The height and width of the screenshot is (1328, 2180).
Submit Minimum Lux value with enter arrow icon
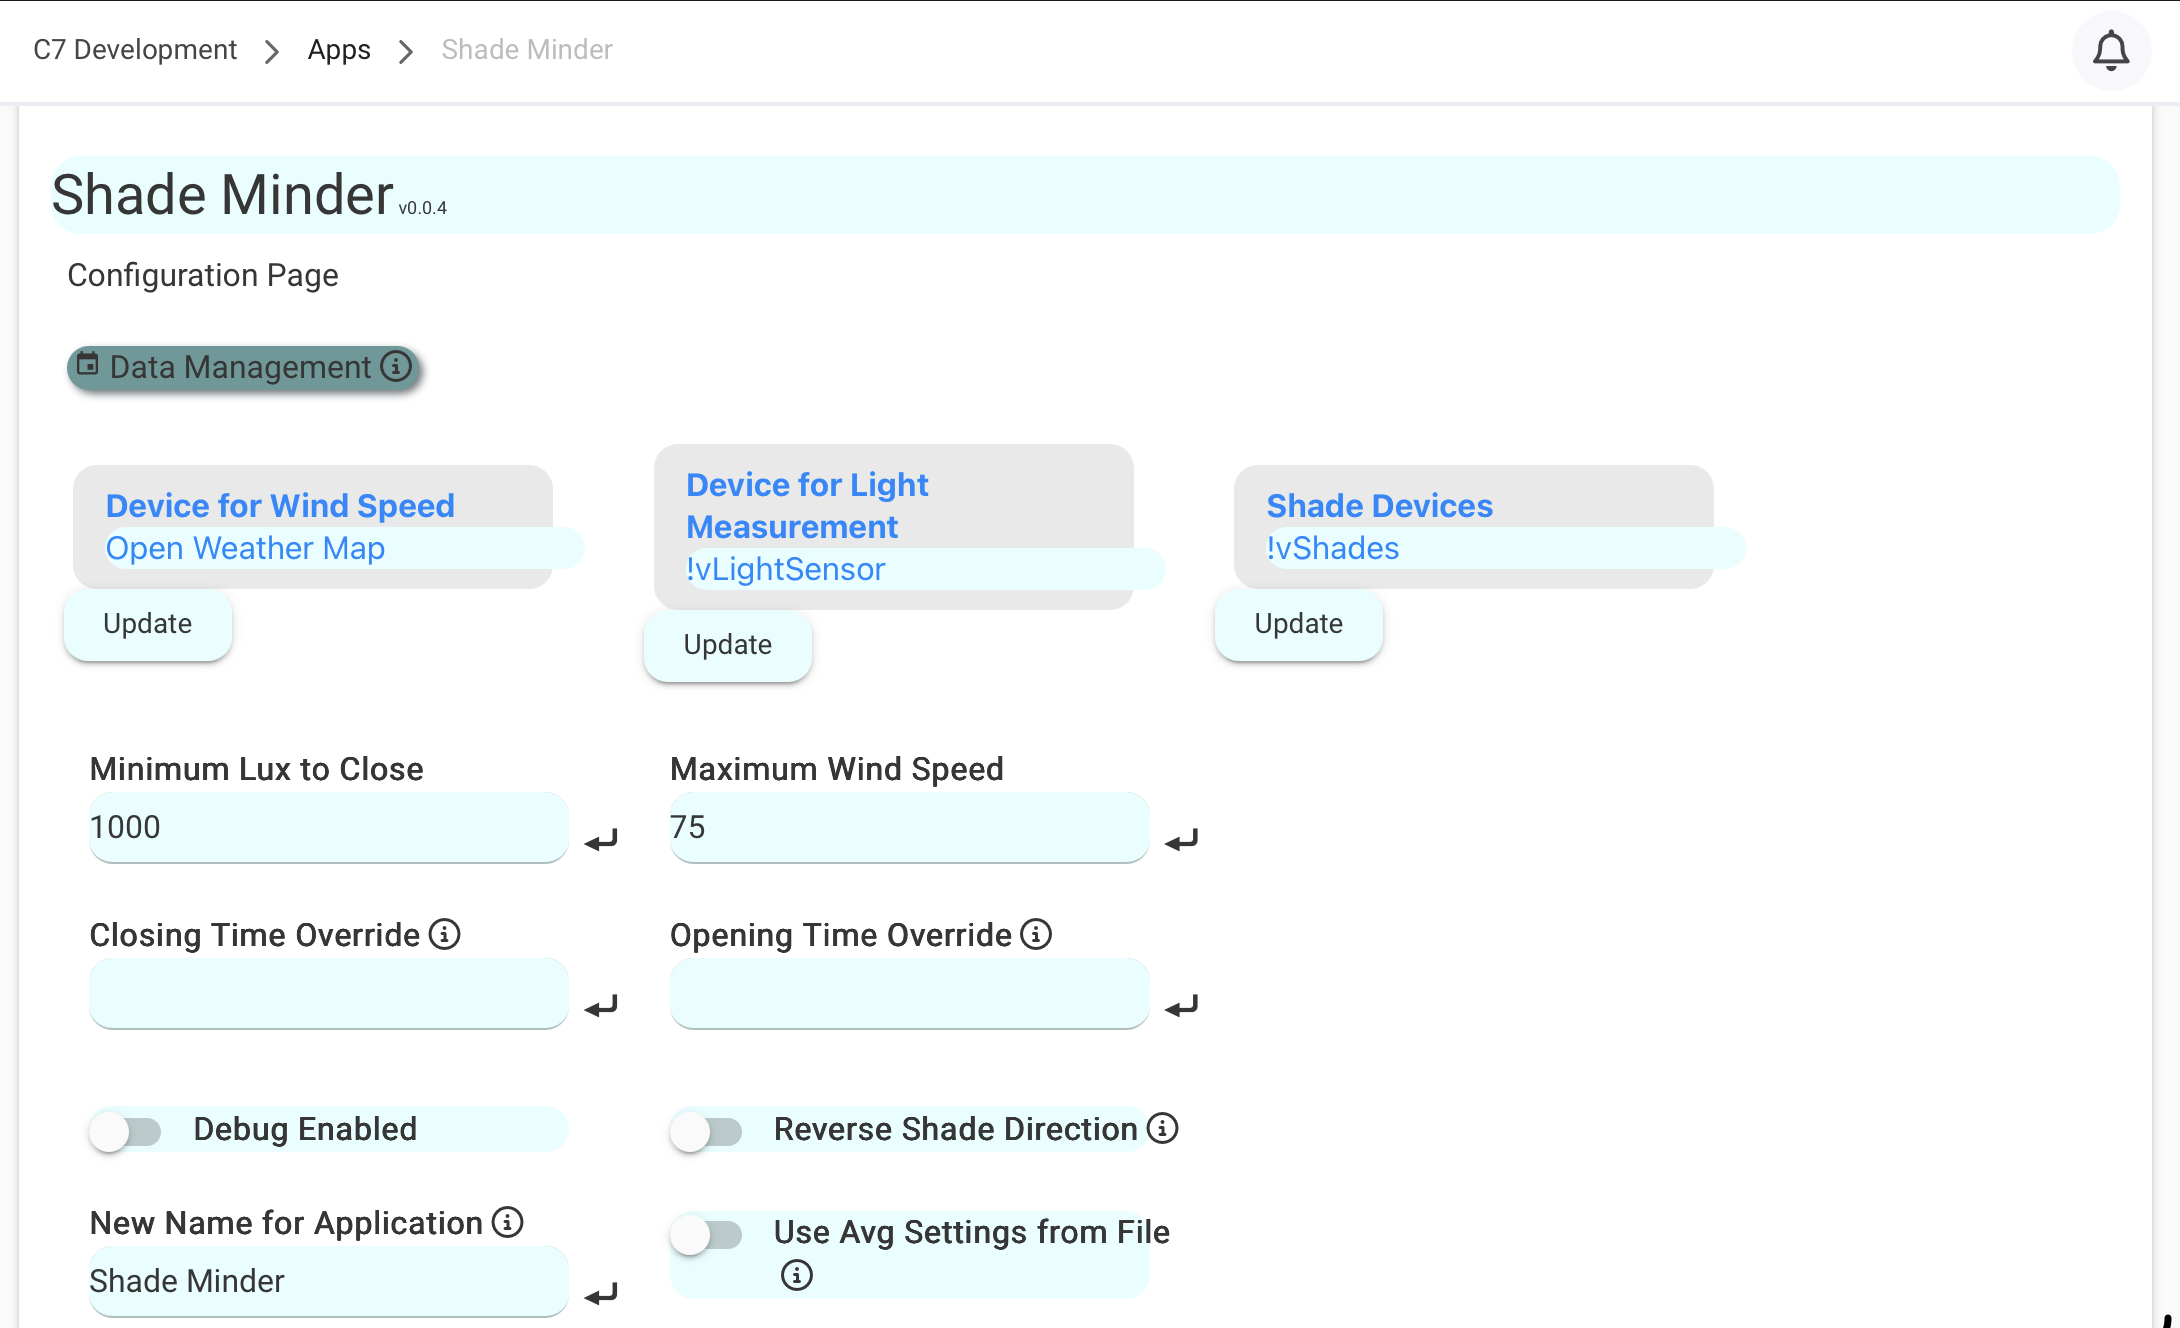(x=601, y=840)
